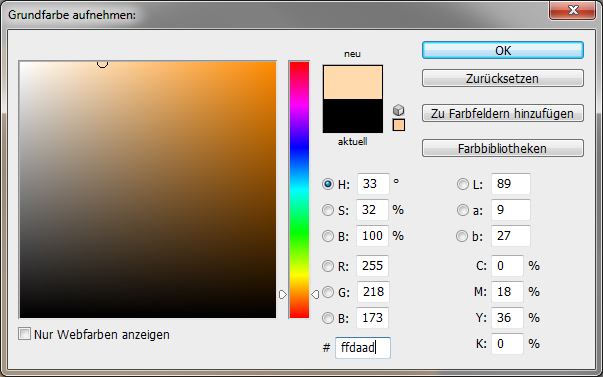Click Zu Farbfeldern hinzufügen
603x377 pixels.
pyautogui.click(x=503, y=113)
